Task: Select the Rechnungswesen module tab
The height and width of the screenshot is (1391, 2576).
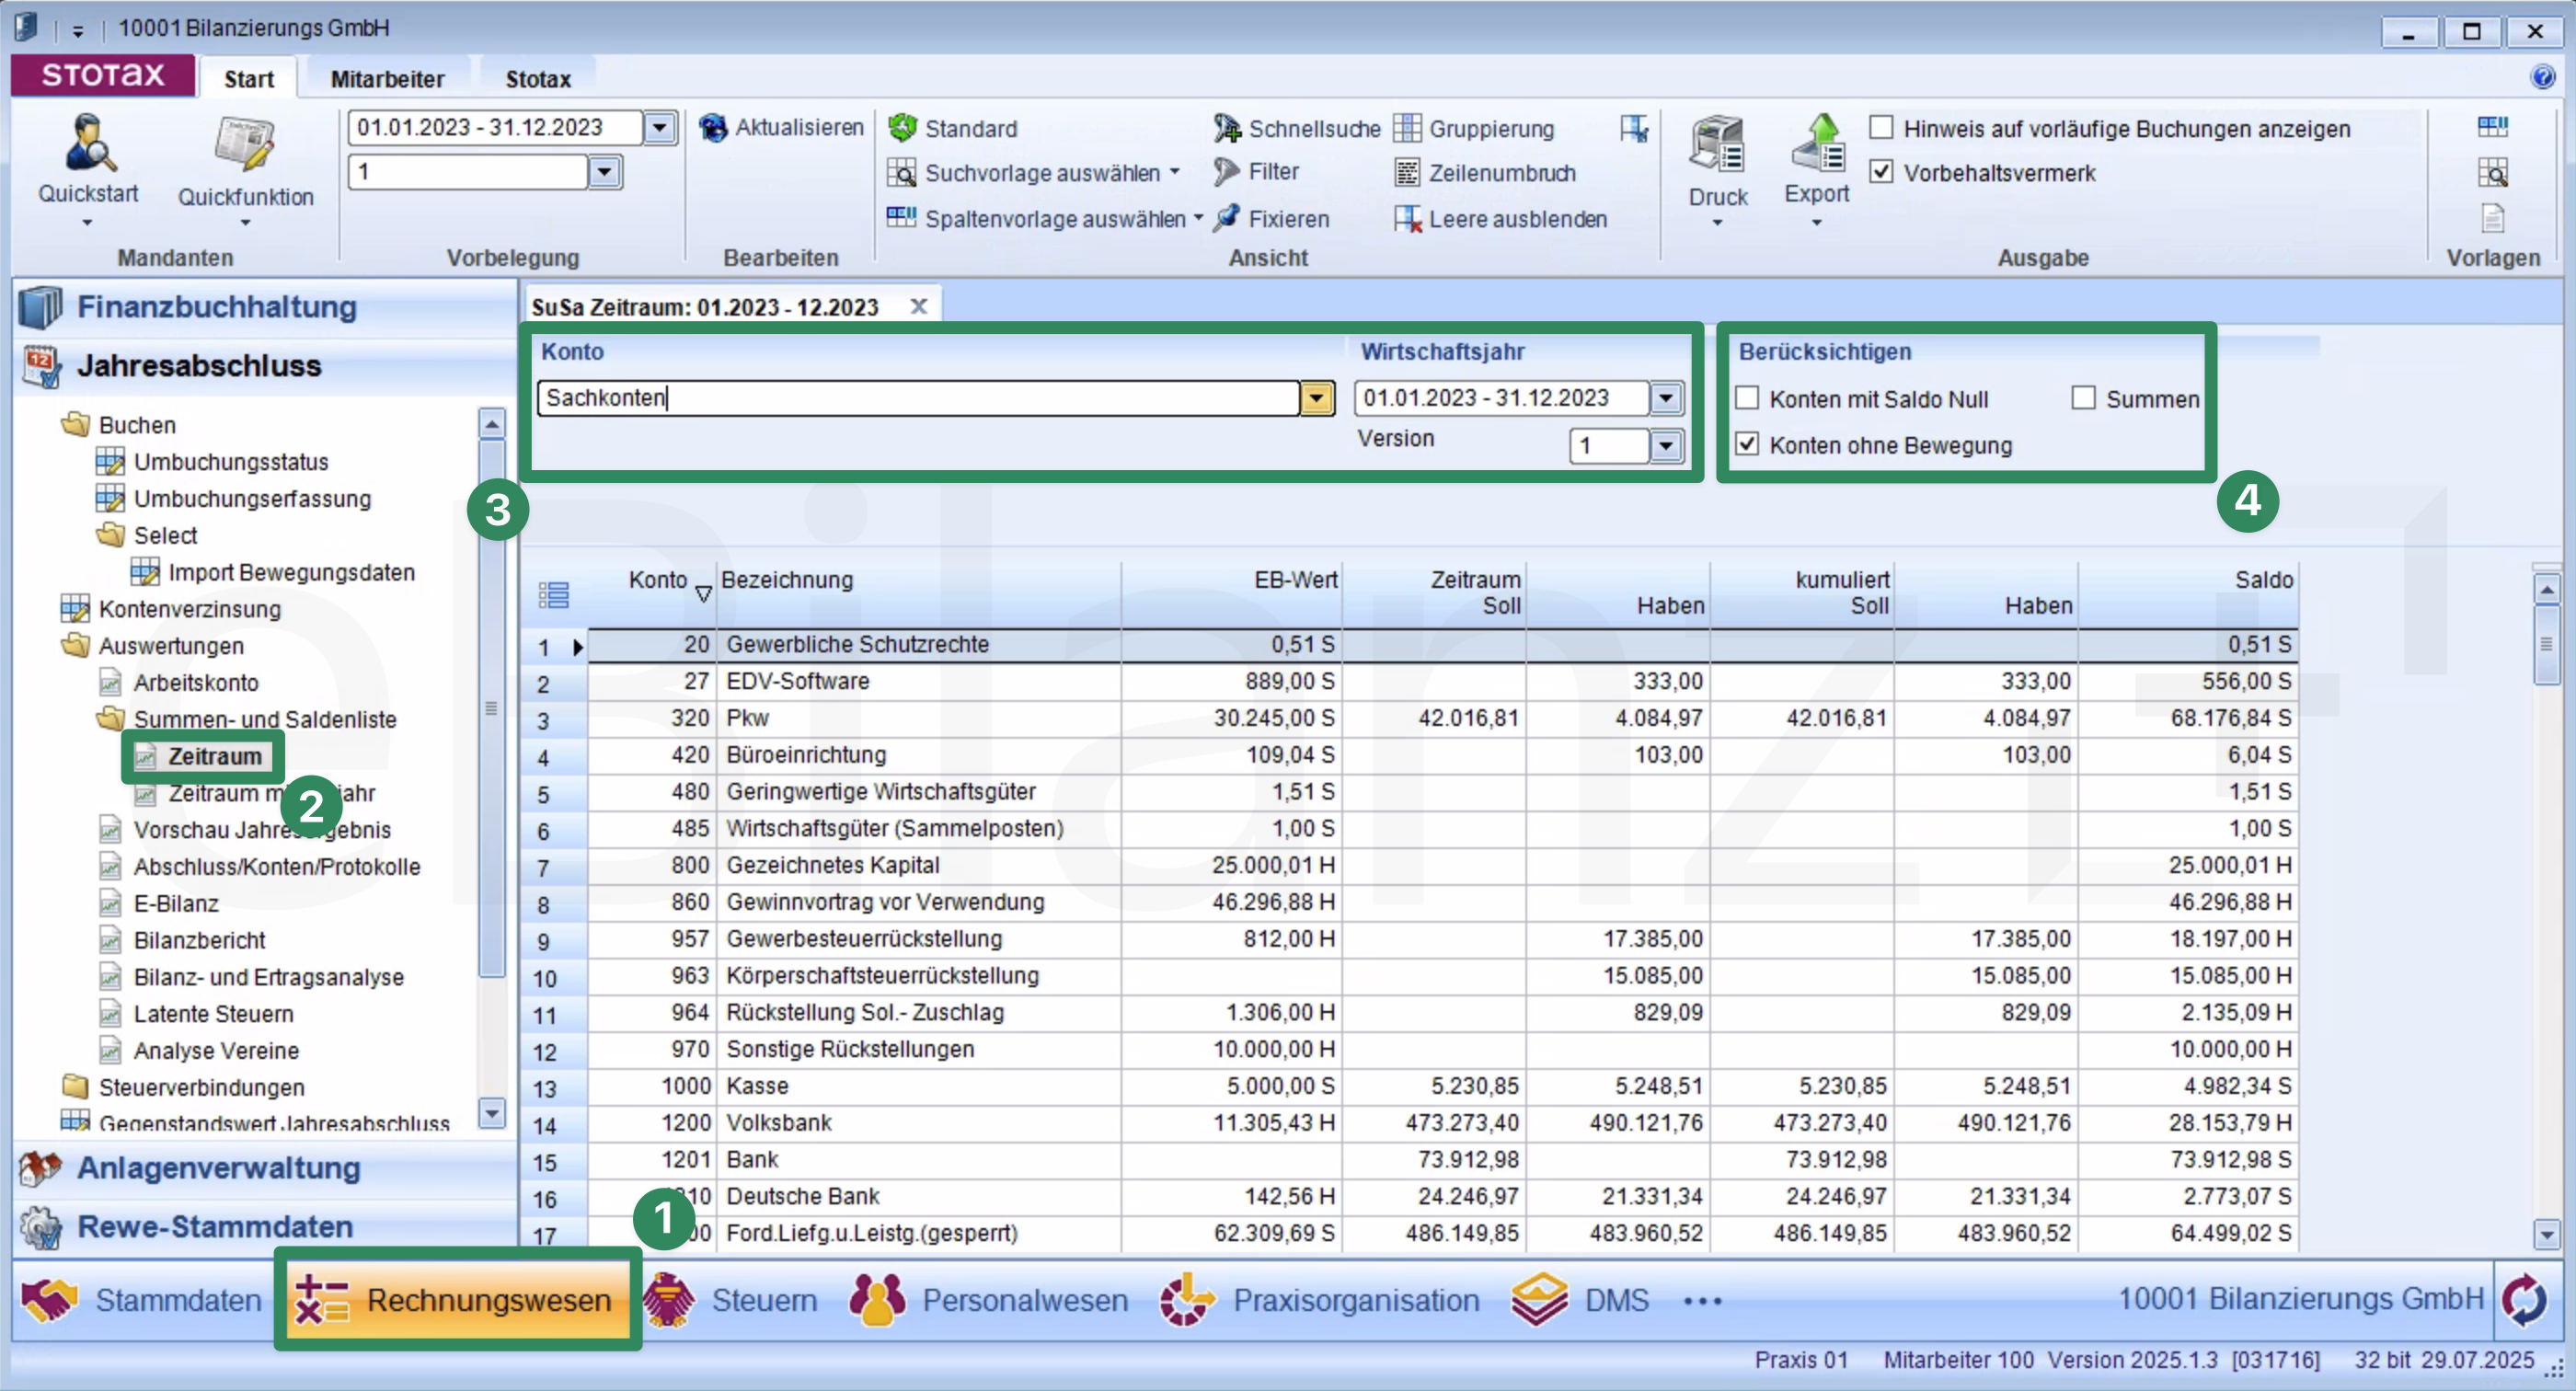Action: pos(458,1300)
